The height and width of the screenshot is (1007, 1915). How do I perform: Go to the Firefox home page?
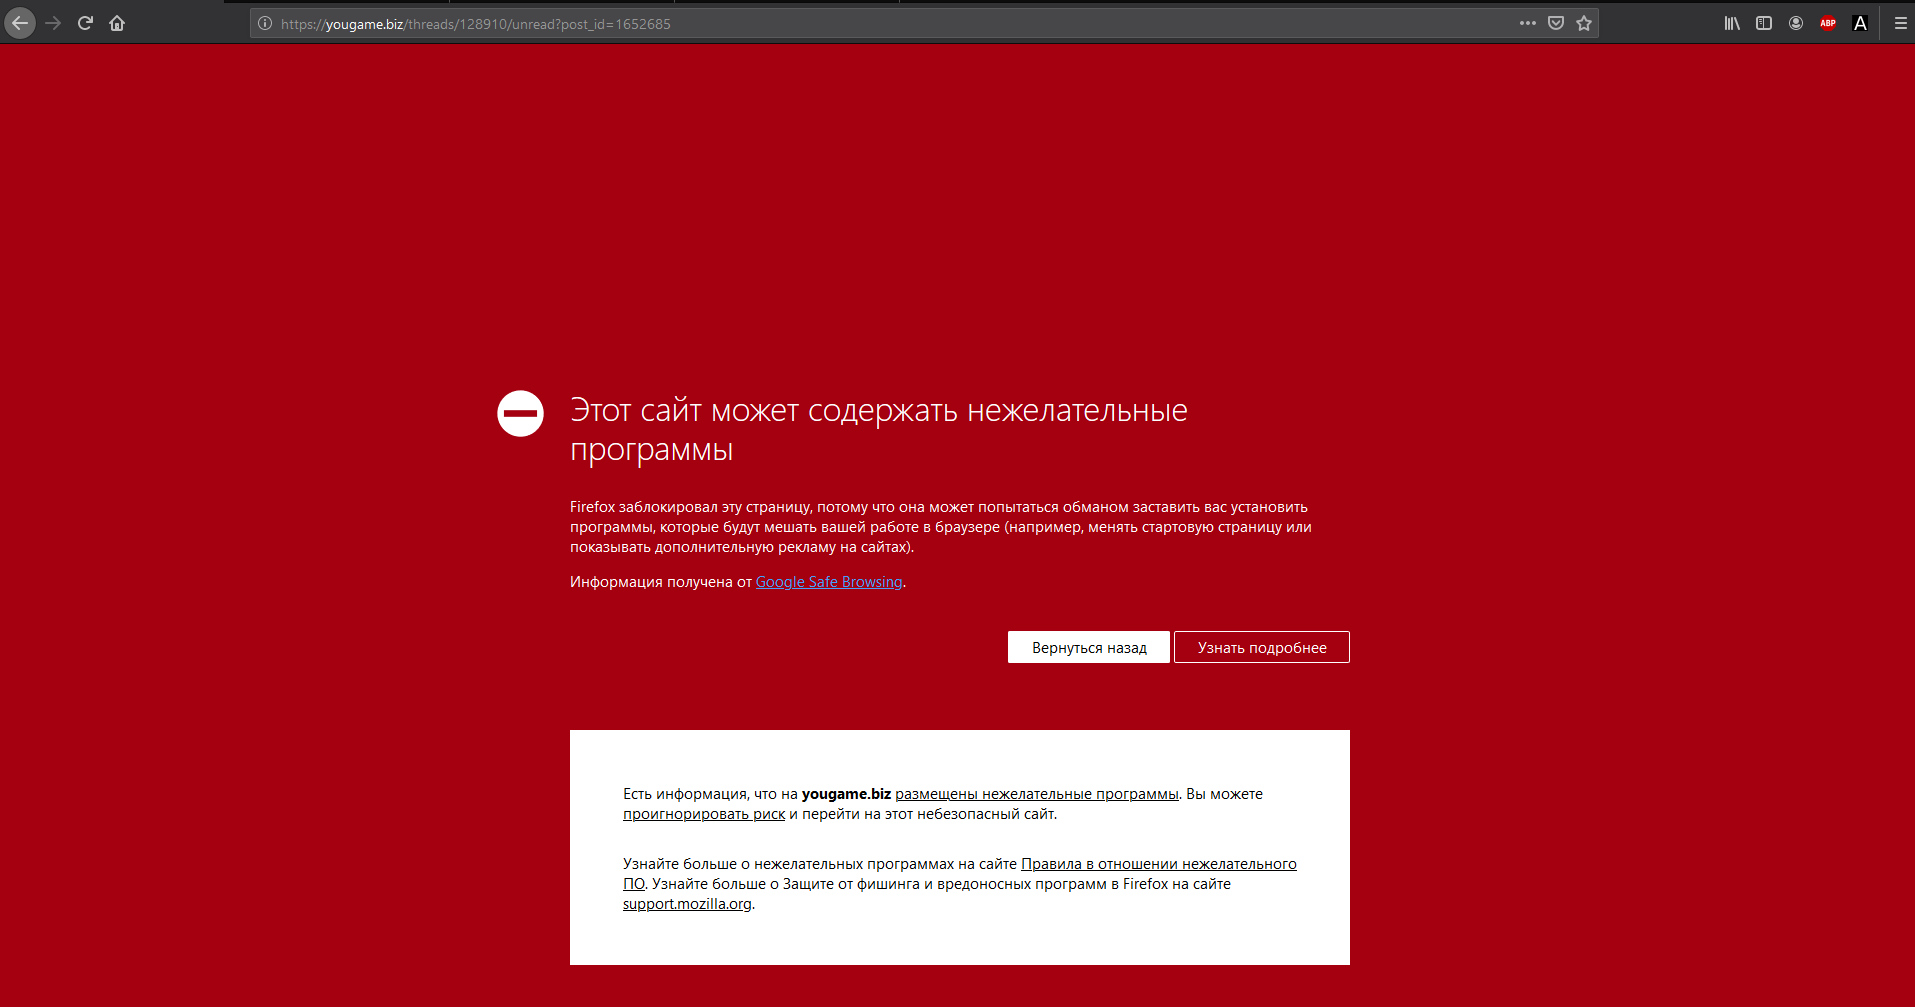click(x=117, y=23)
